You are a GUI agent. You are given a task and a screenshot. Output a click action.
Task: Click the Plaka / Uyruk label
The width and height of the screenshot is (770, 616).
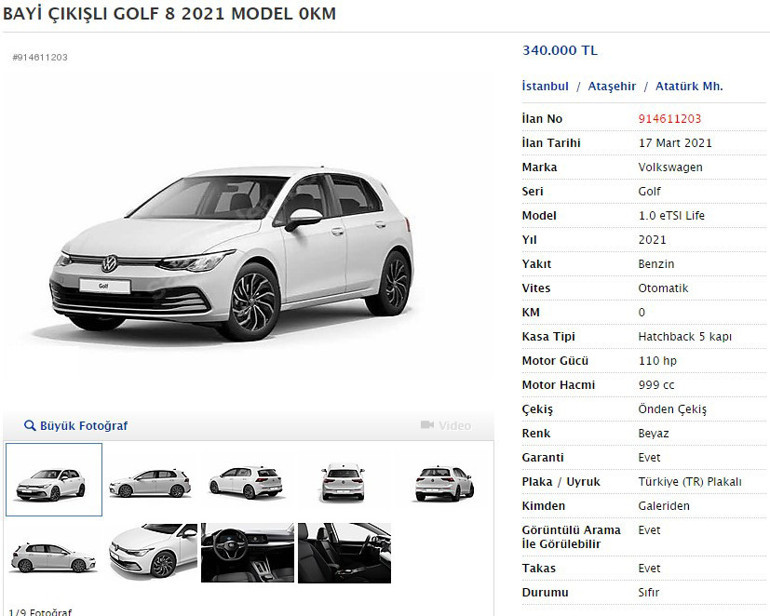(x=561, y=482)
